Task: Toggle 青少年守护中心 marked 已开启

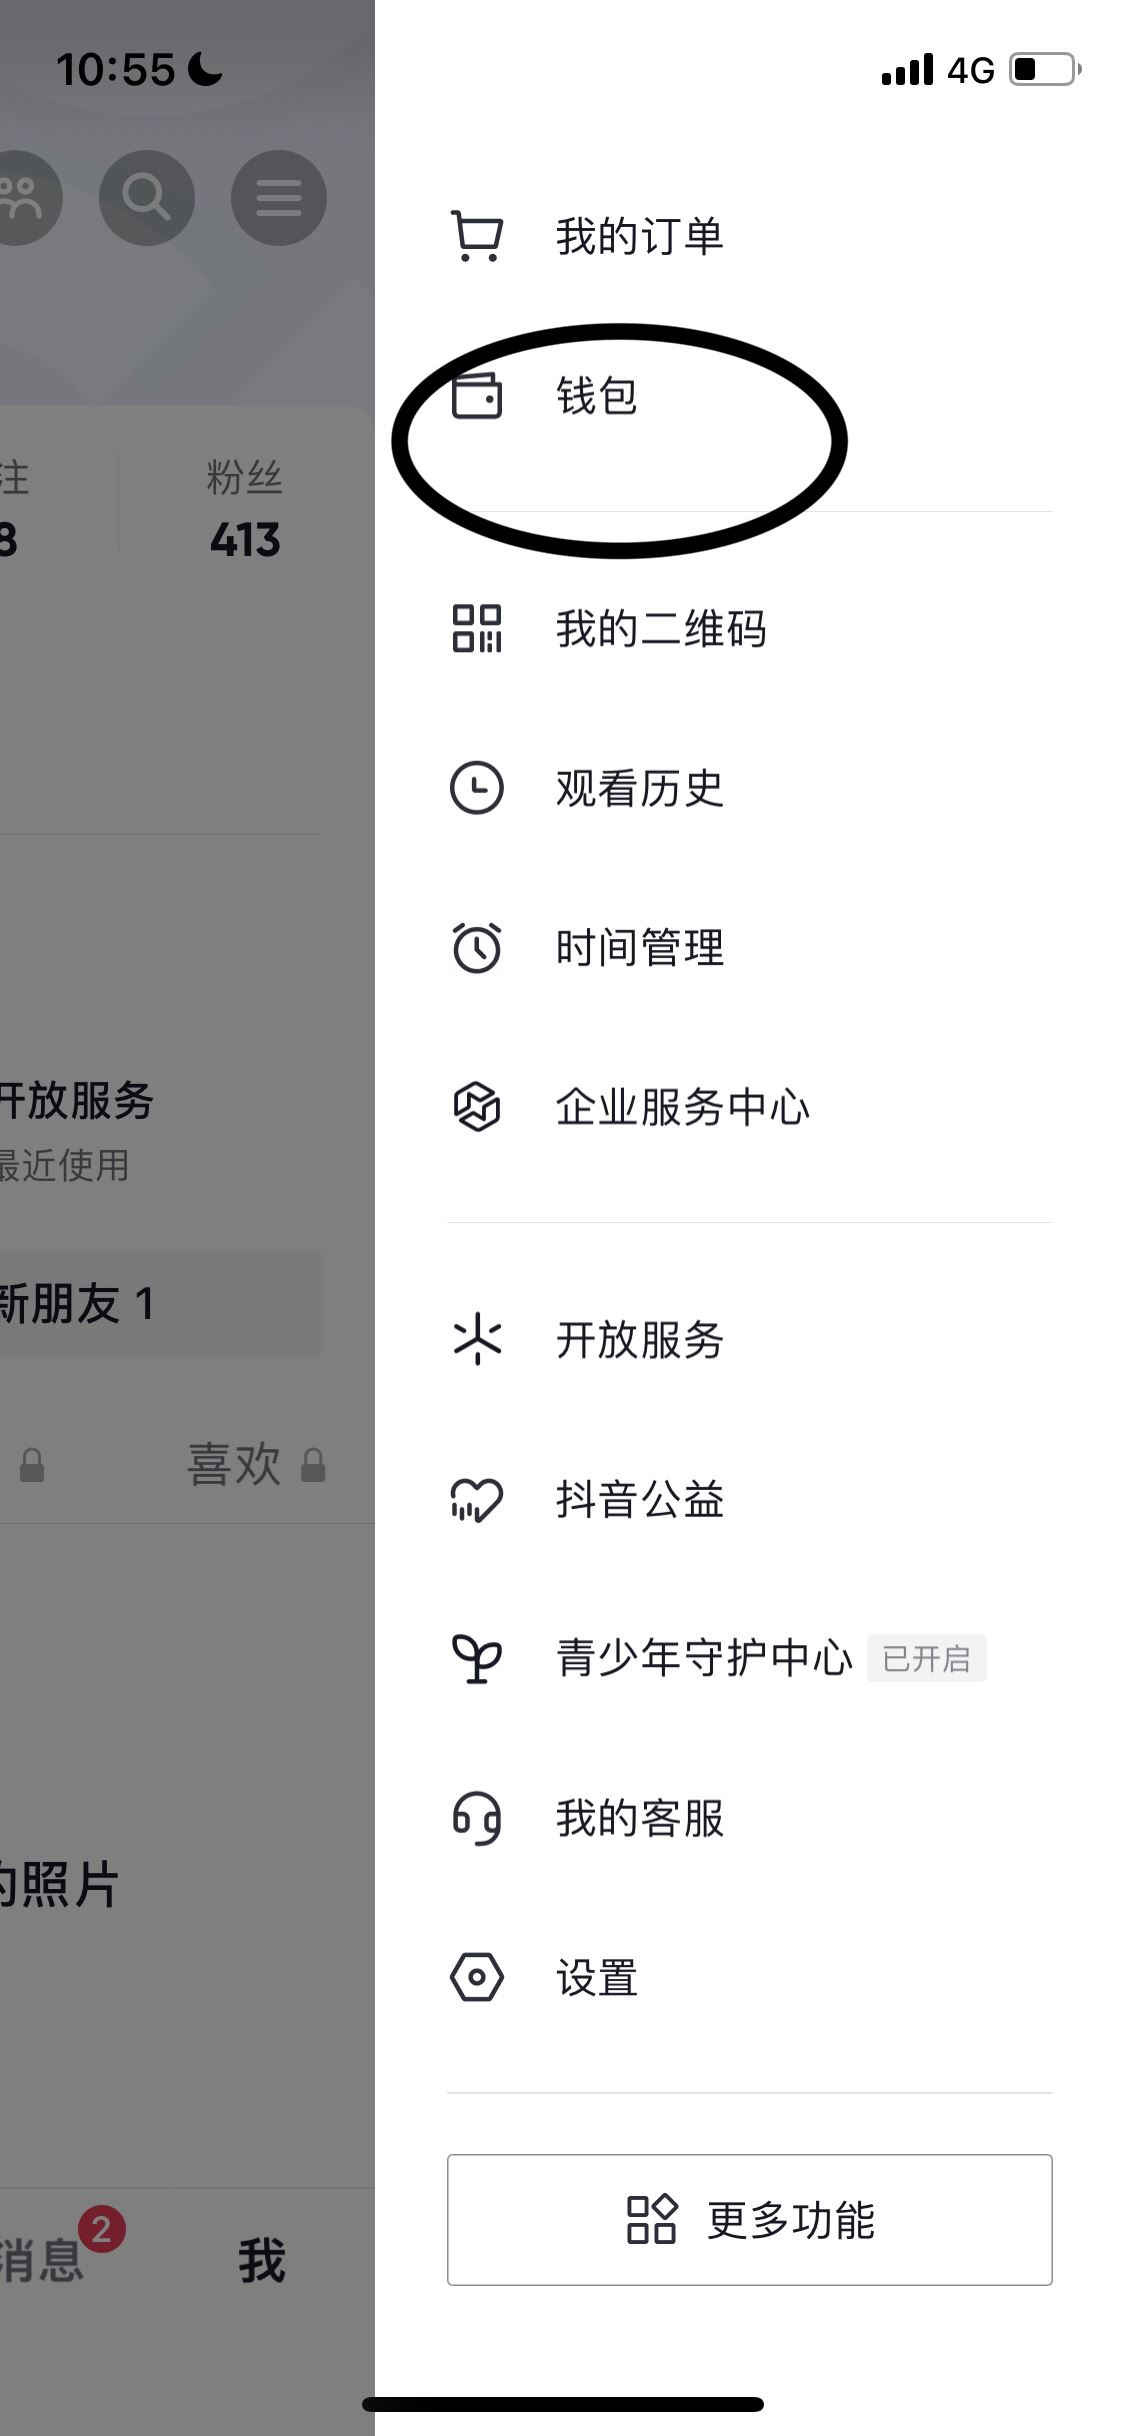Action: point(925,1658)
